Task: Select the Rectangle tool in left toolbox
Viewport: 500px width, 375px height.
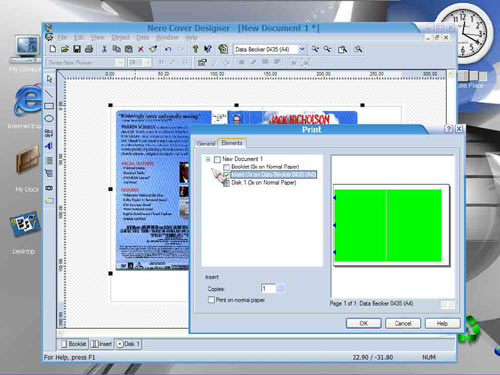Action: pyautogui.click(x=49, y=106)
